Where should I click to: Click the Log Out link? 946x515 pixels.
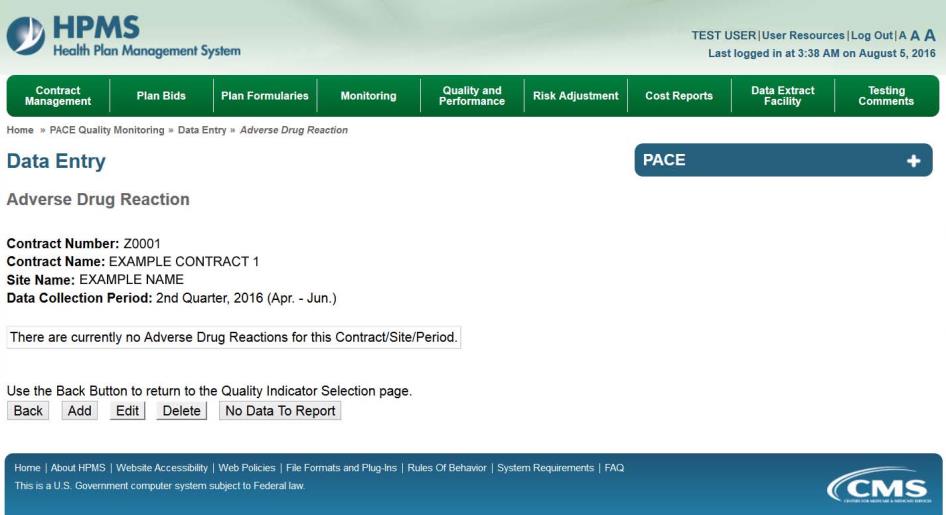[872, 36]
